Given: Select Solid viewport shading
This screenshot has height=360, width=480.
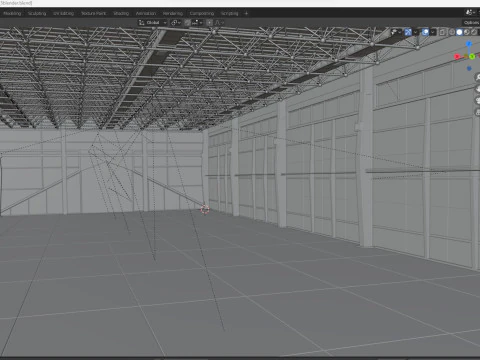Looking at the screenshot, I should (459, 32).
